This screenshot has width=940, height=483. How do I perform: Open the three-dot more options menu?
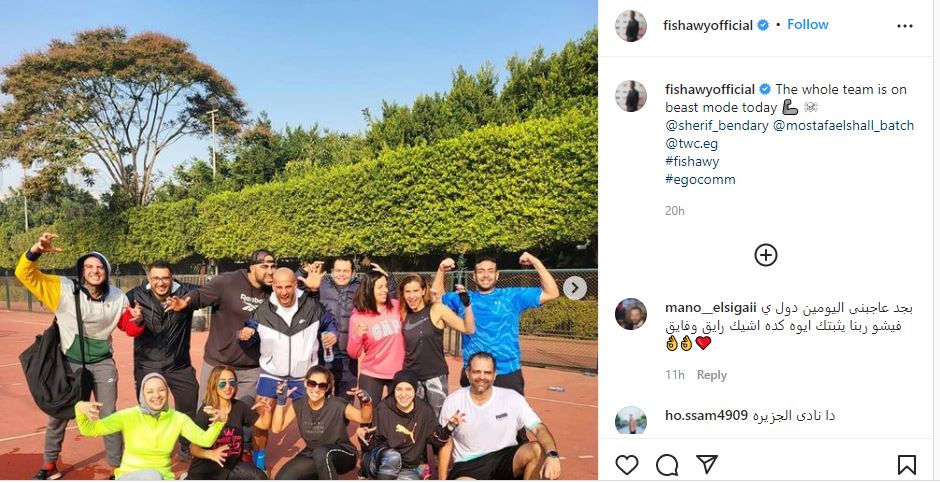pos(905,26)
